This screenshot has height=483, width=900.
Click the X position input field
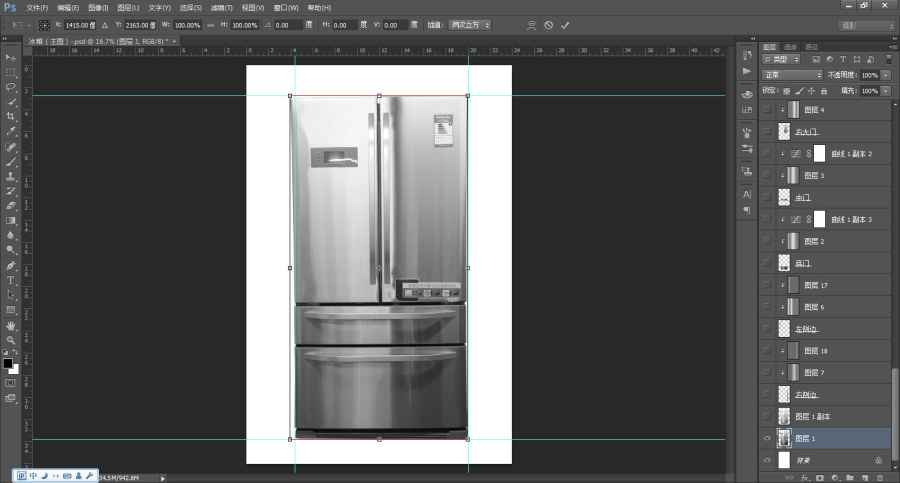[x=80, y=25]
